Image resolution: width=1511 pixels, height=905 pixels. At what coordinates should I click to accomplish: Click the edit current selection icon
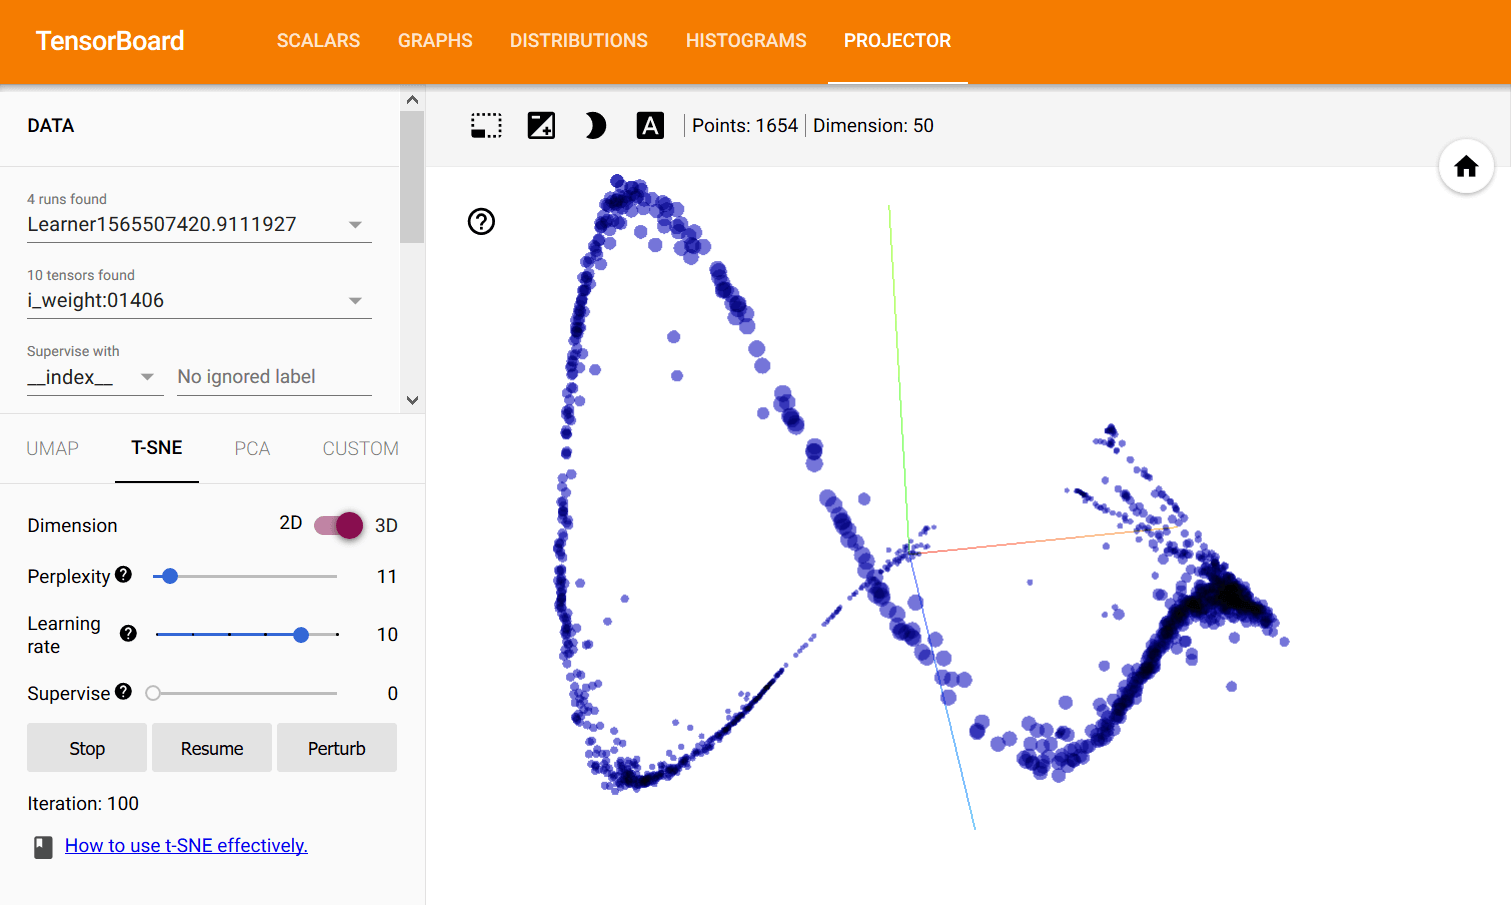tap(541, 125)
